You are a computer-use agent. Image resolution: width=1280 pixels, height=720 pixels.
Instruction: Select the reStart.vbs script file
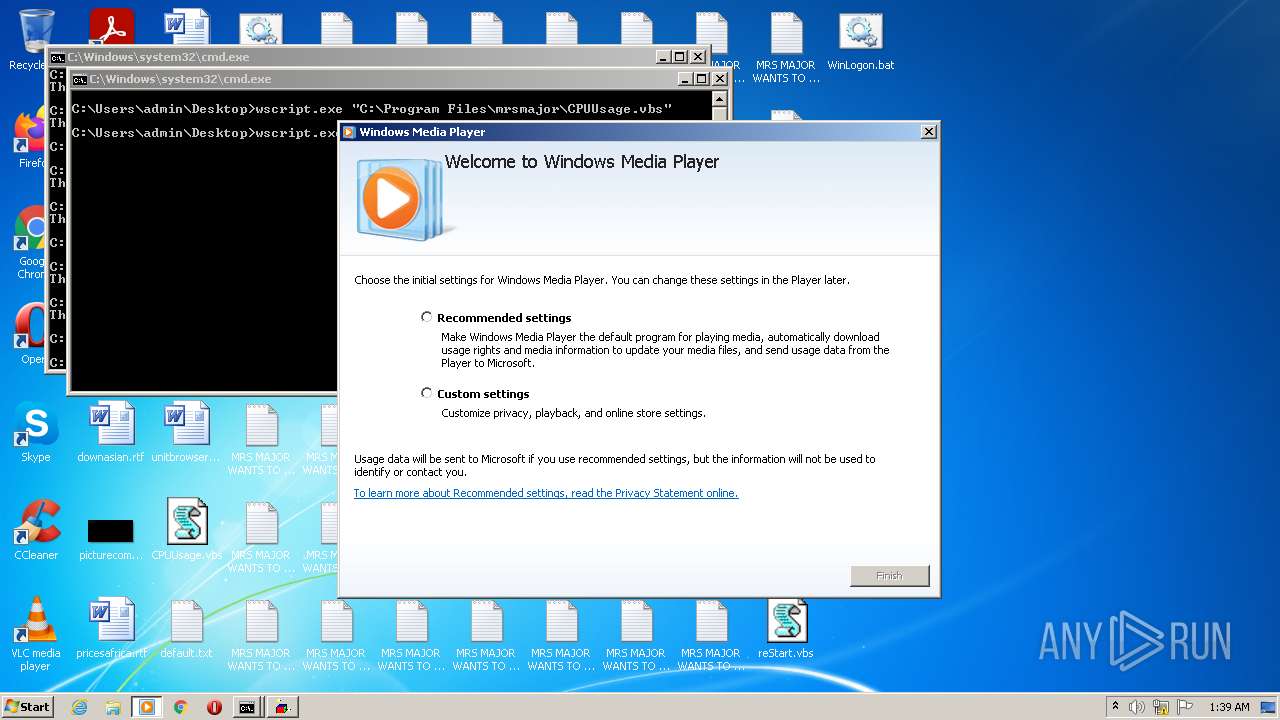[x=786, y=629]
